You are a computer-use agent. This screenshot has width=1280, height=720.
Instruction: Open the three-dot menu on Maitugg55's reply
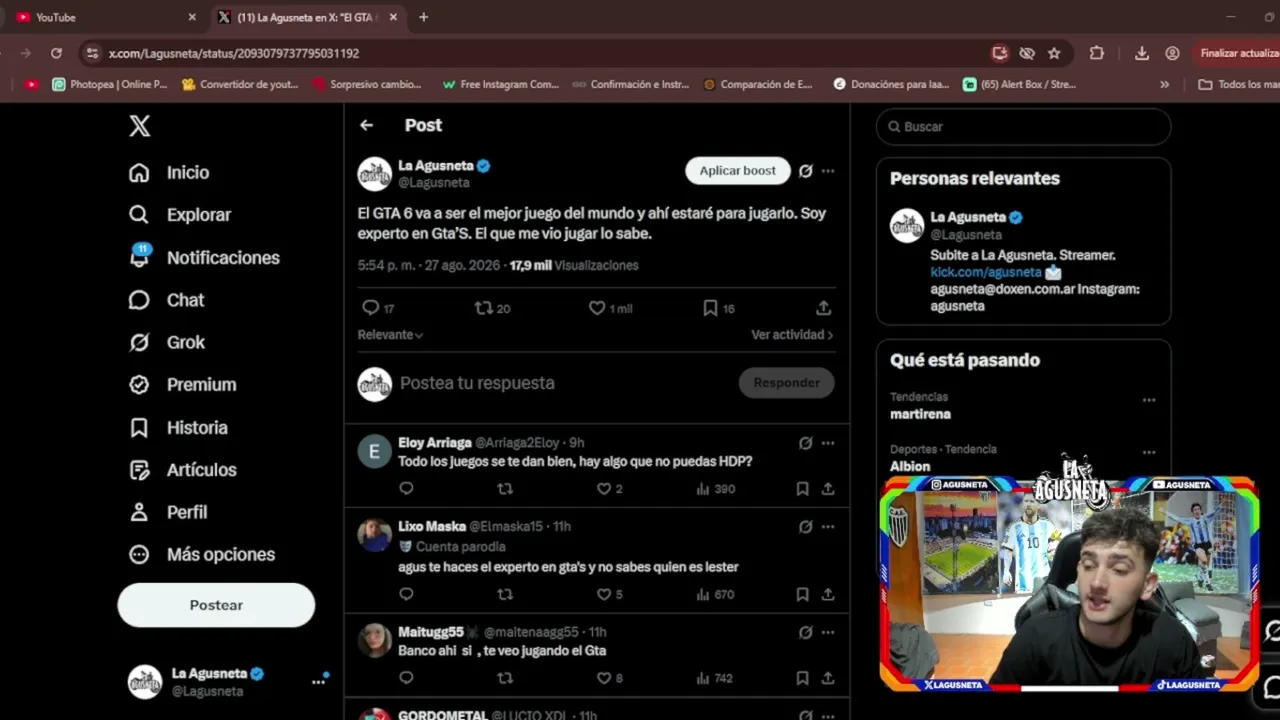(828, 633)
